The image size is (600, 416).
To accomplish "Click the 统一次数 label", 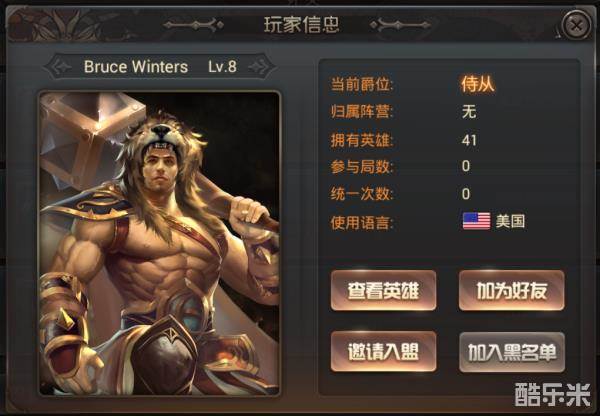I will [x=362, y=194].
